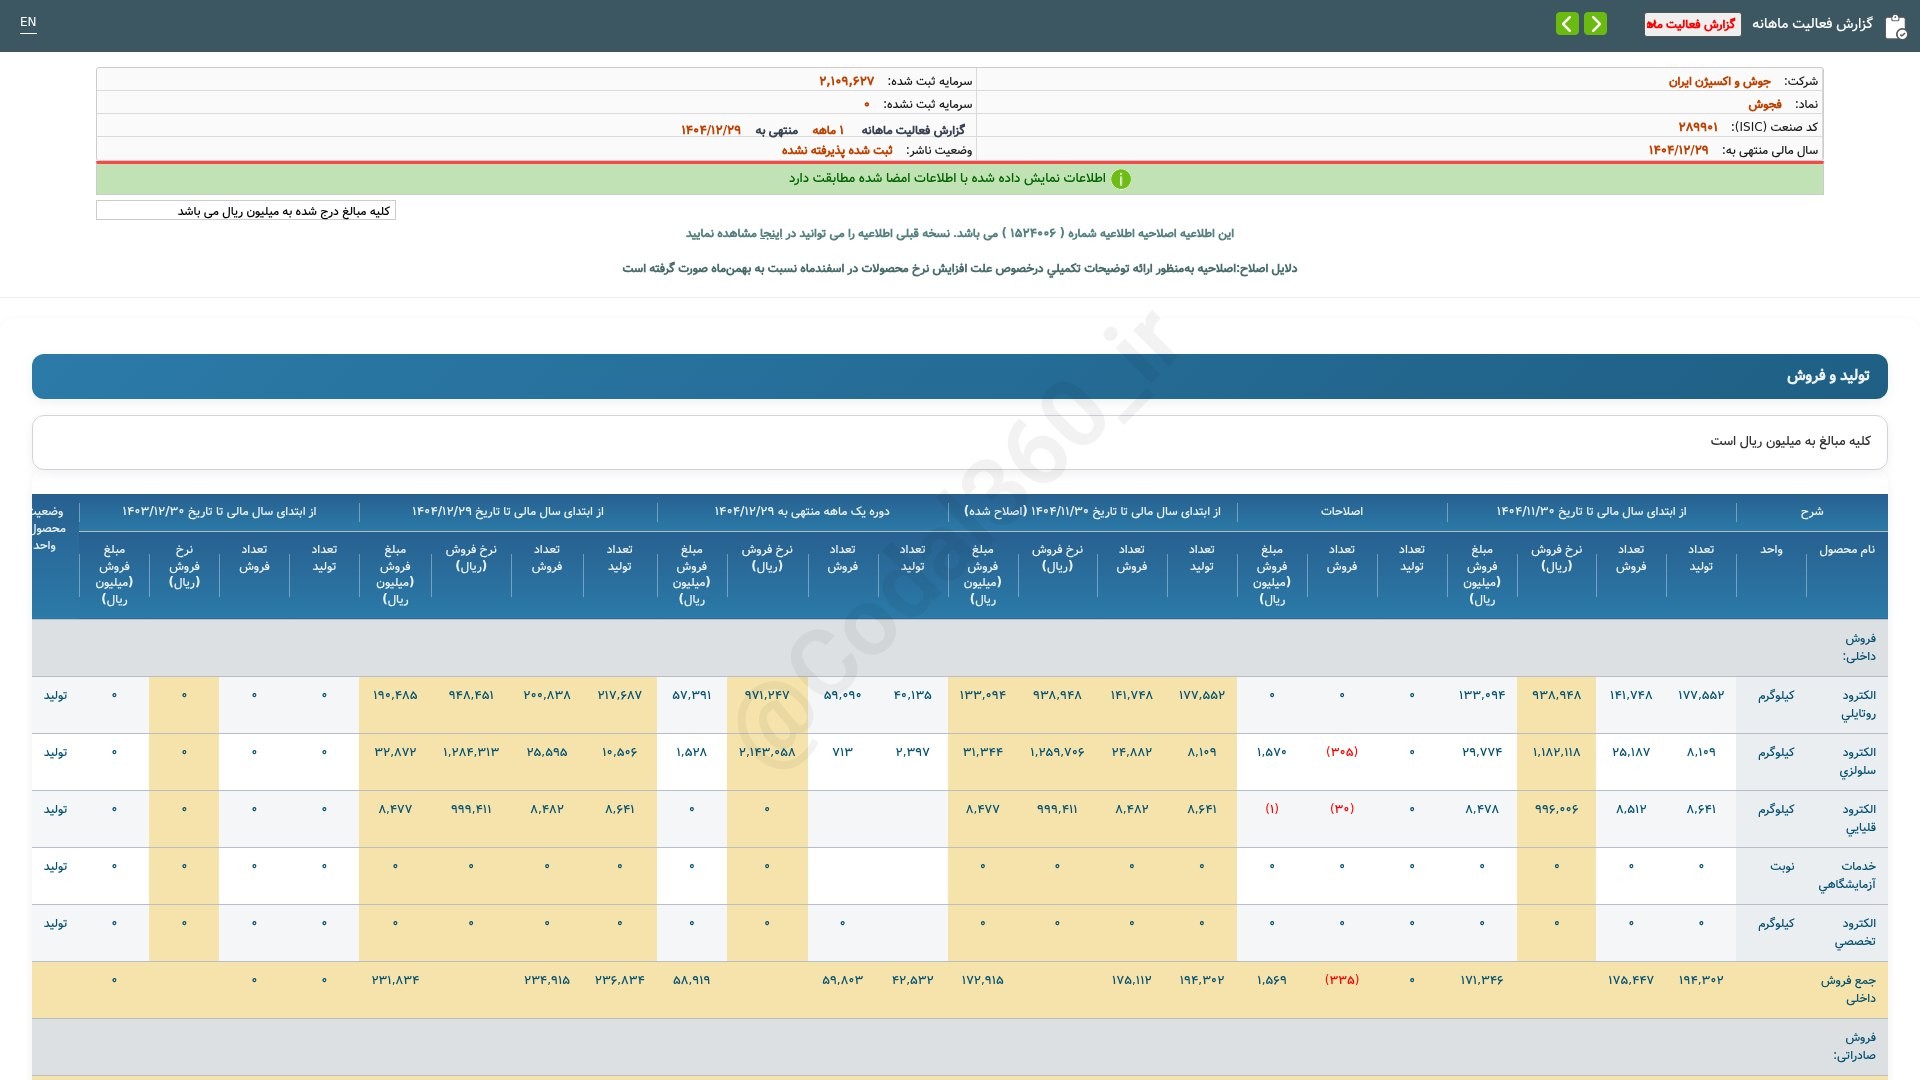Screen dimensions: 1920x1080
Task: Select ISIC industry code ۲۸۹۹۰۱
Action: (1698, 127)
